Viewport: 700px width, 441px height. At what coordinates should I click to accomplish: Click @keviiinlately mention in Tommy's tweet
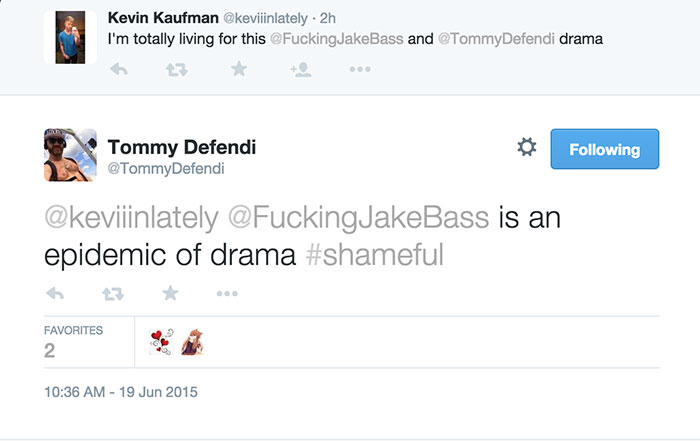[130, 216]
